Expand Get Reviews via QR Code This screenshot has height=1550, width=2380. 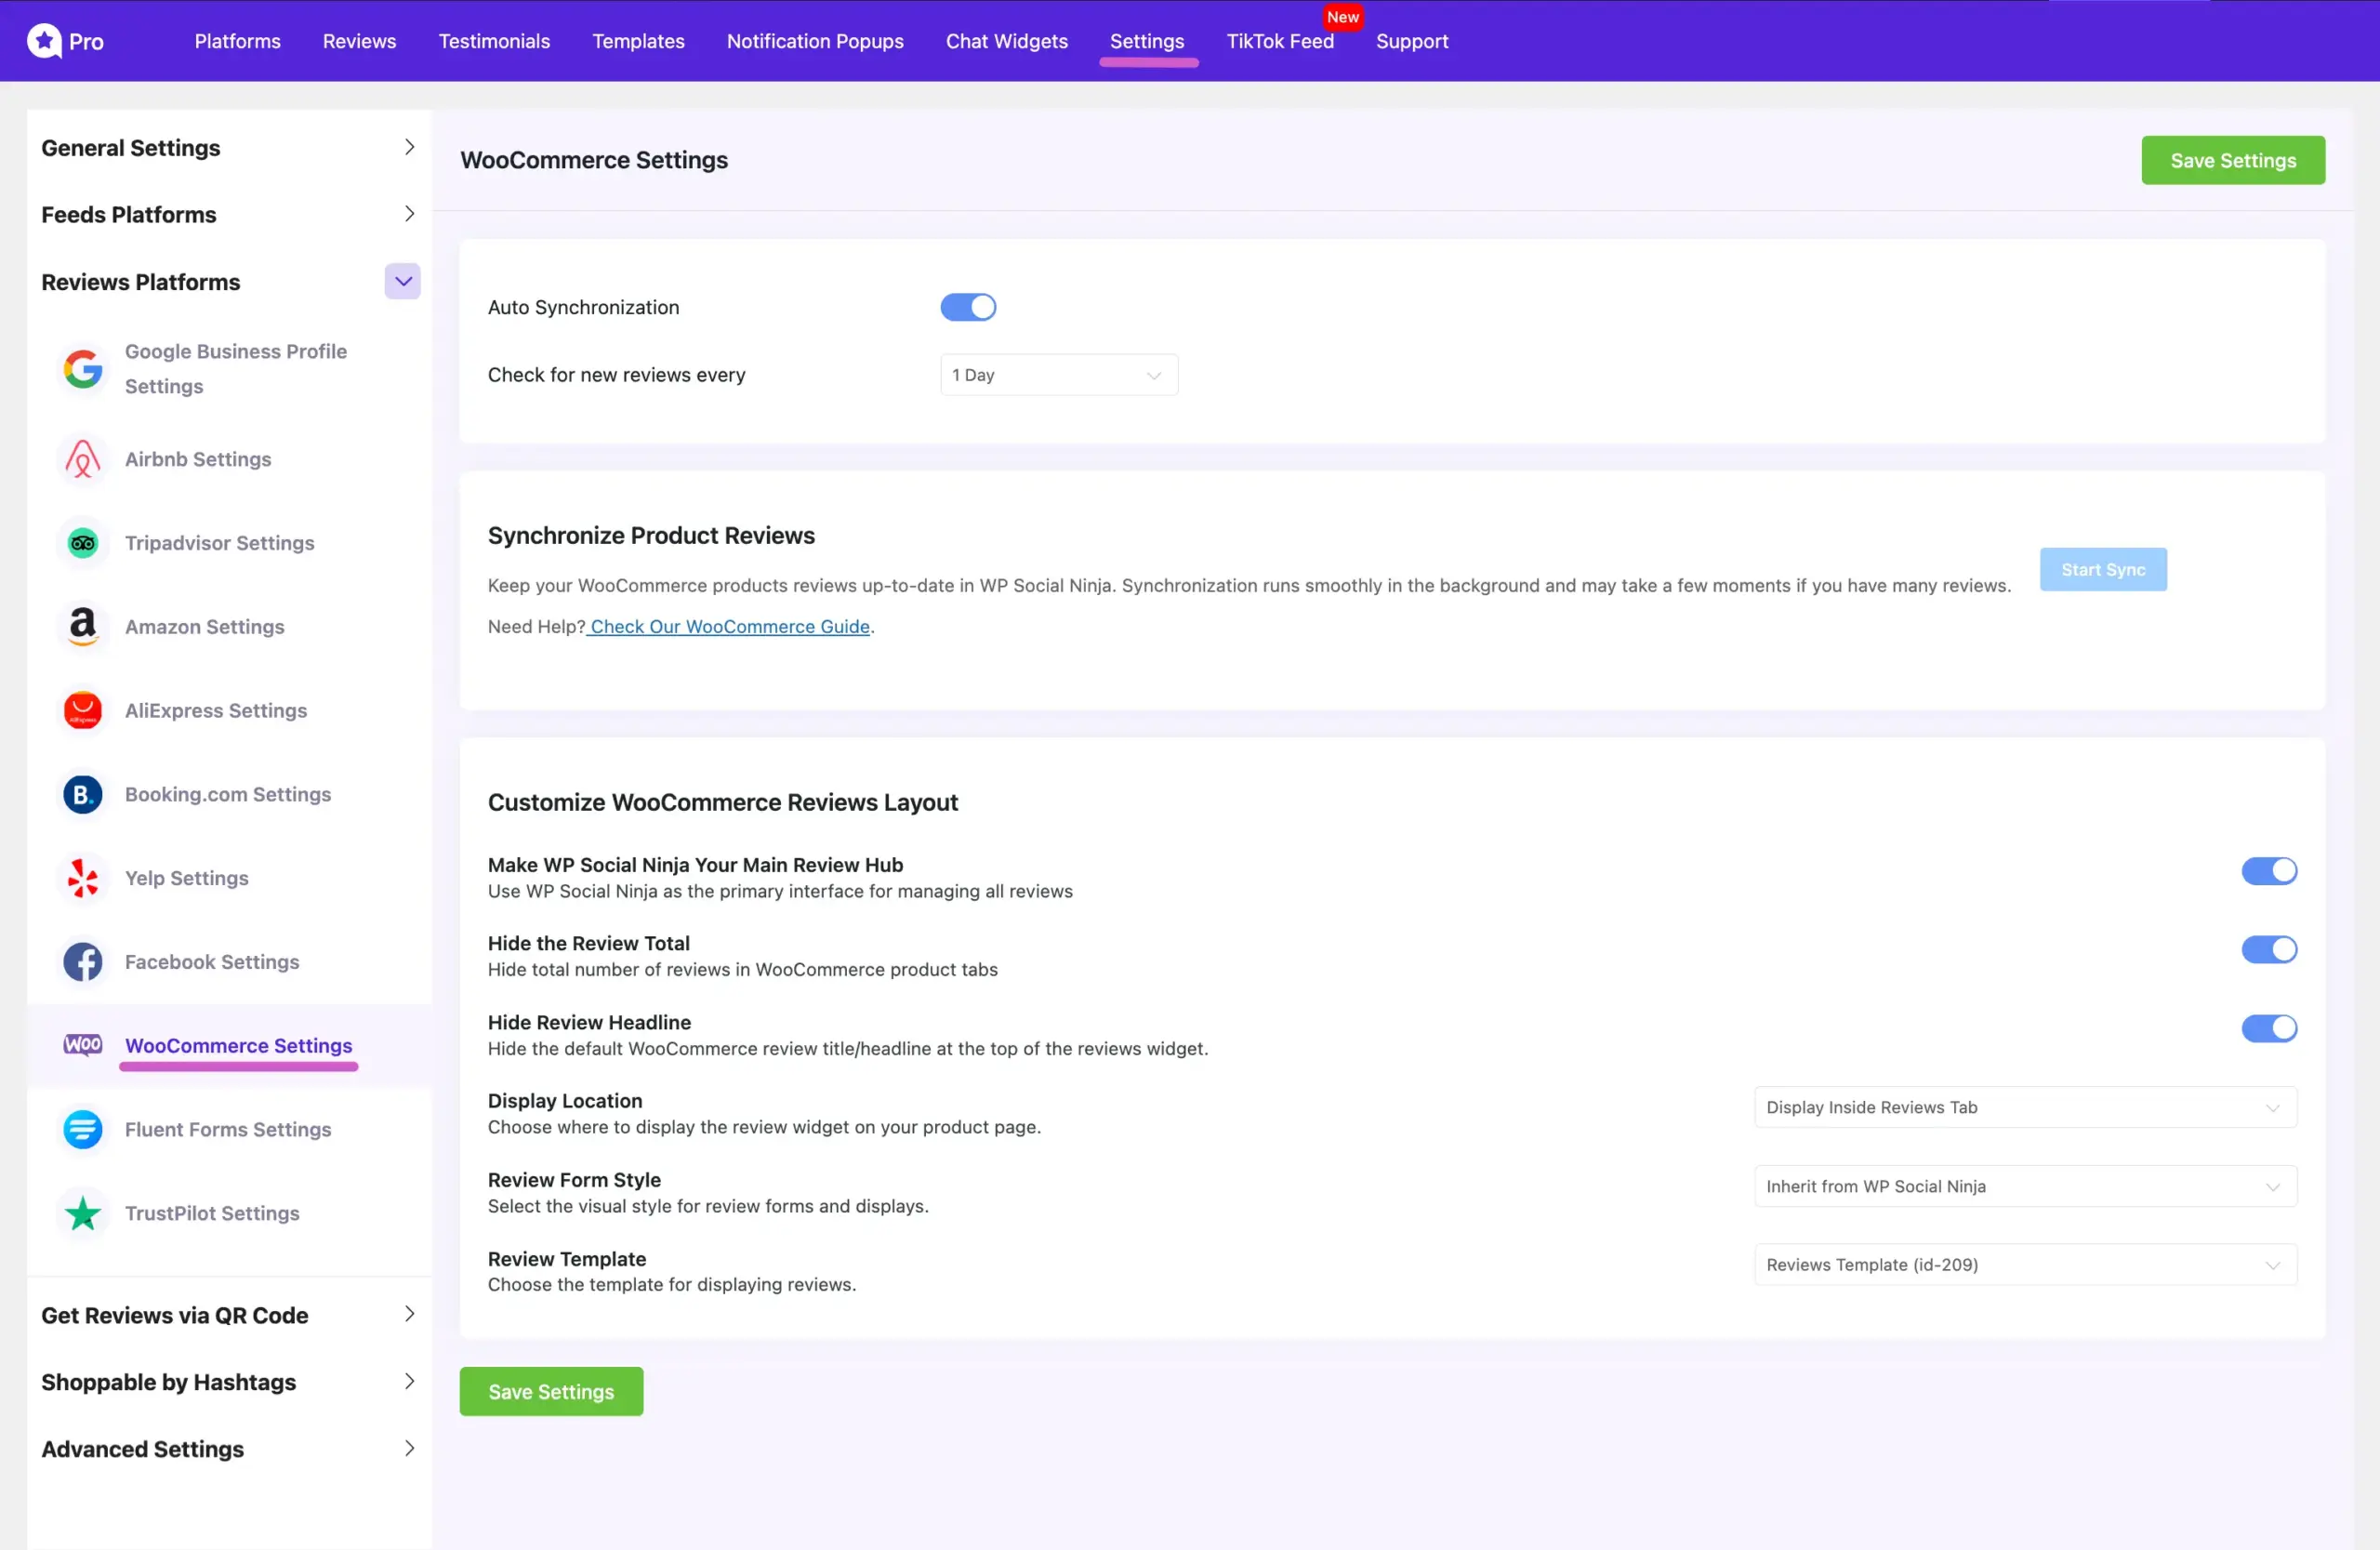pyautogui.click(x=229, y=1315)
